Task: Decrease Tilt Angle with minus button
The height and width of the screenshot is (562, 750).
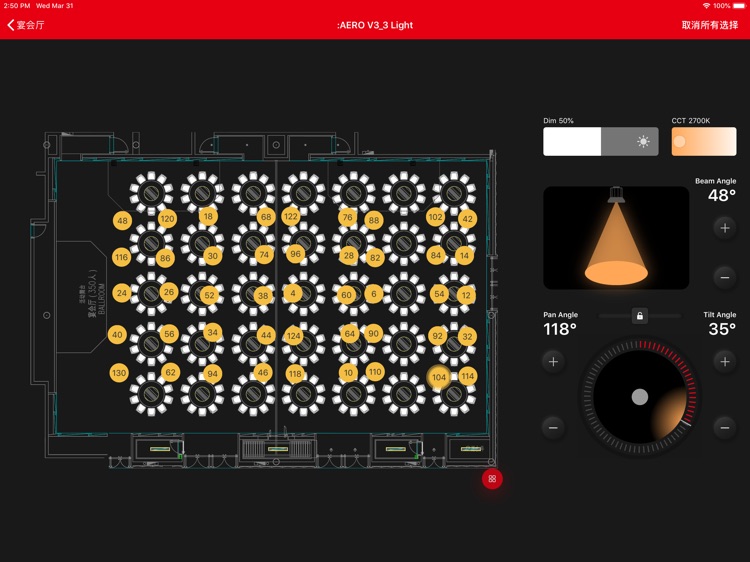Action: click(725, 427)
